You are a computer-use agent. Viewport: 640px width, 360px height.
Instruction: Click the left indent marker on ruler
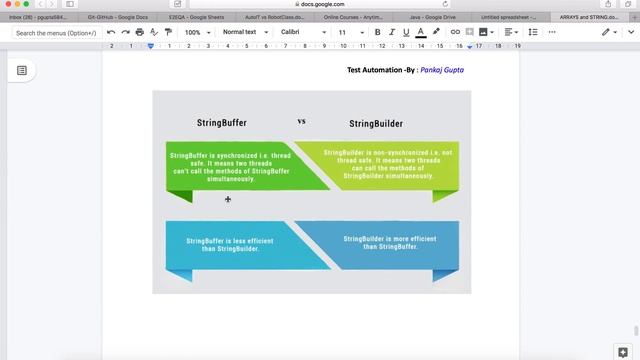pos(151,46)
